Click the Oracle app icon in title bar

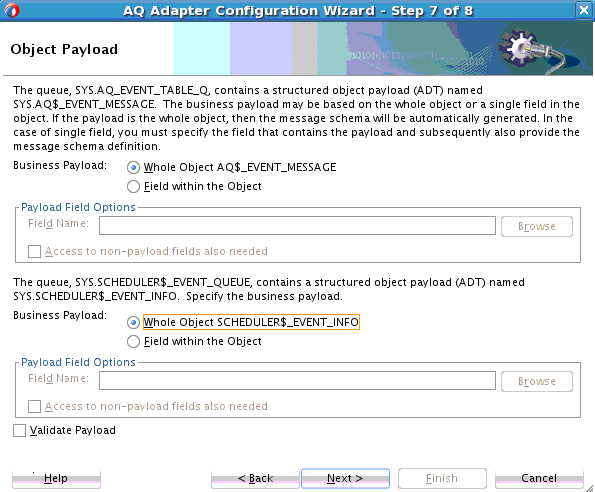point(11,10)
